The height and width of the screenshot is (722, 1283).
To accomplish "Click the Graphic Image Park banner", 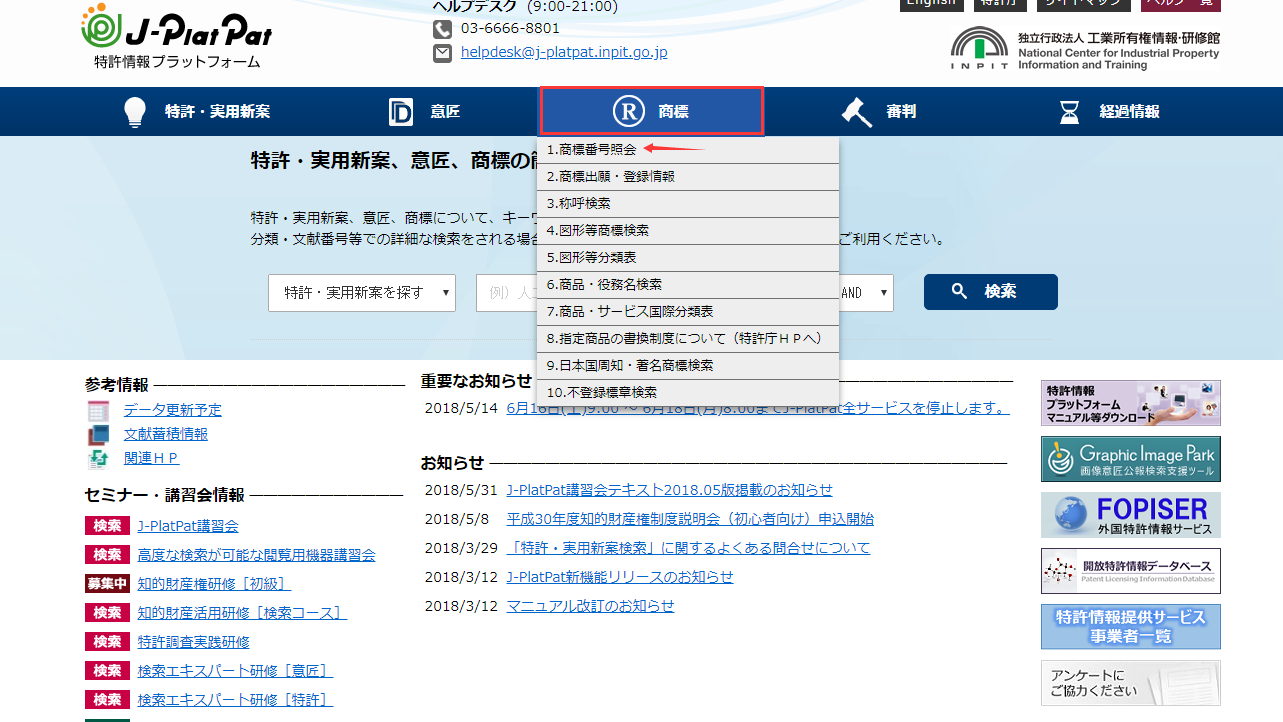I will click(x=1130, y=459).
